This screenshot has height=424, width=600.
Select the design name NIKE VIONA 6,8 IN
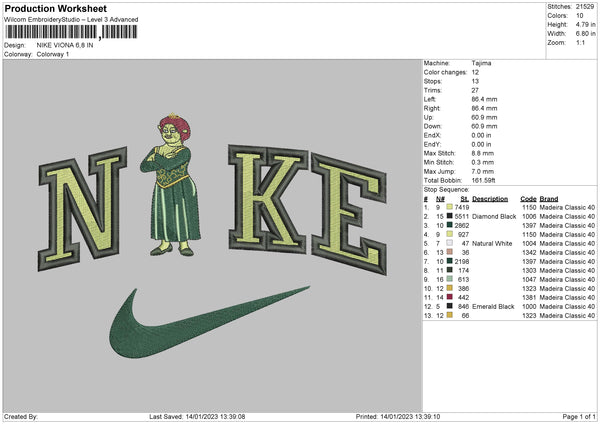(65, 45)
